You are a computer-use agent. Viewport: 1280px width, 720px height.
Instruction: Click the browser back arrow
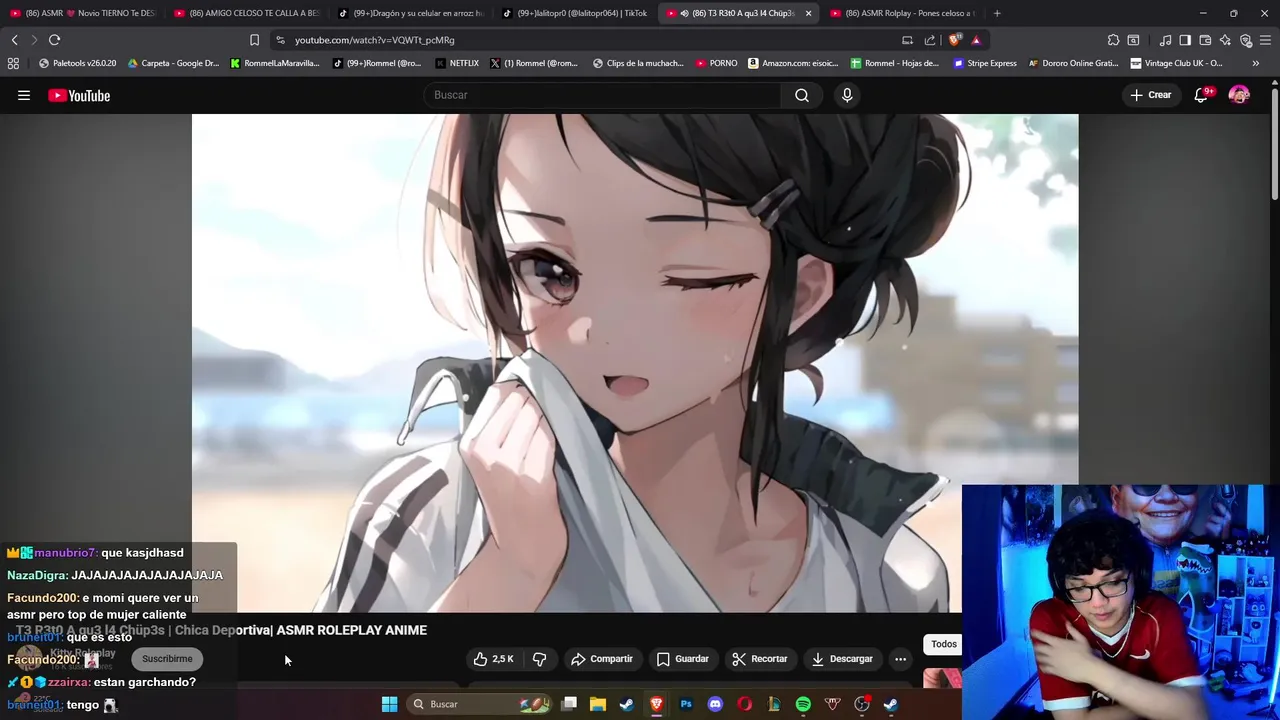[14, 40]
